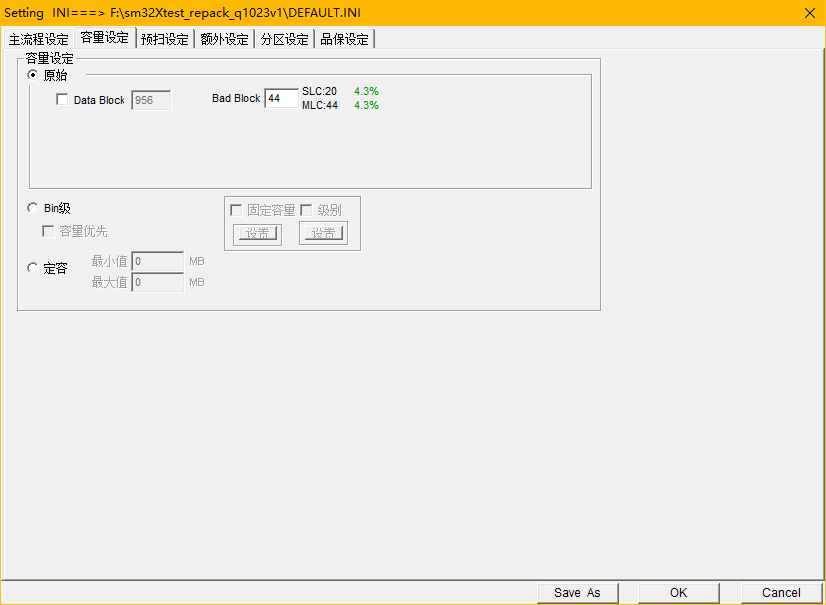
Task: Confirm settings with OK button
Action: 678,593
